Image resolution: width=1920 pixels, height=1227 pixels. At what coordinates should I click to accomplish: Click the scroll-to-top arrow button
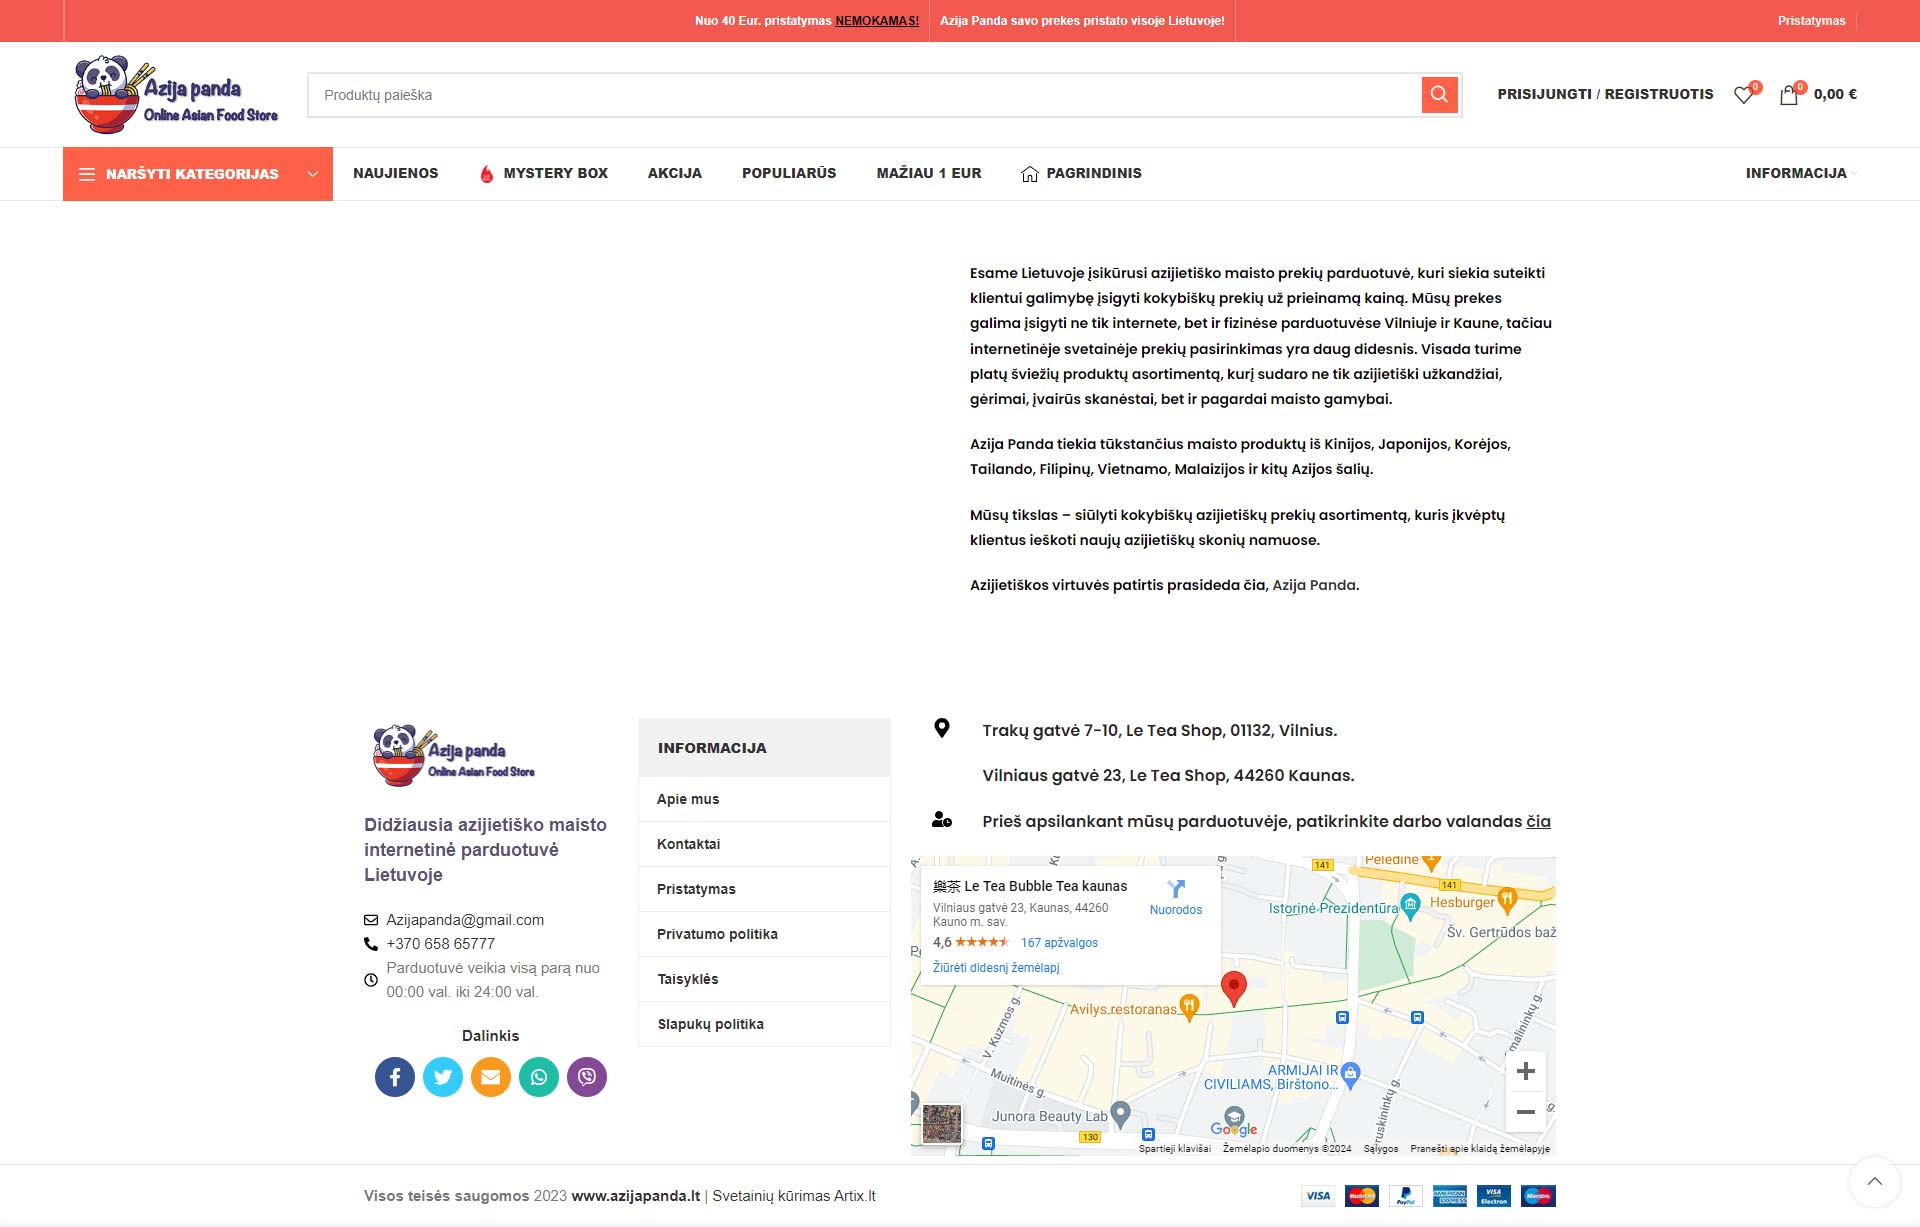[x=1875, y=1181]
